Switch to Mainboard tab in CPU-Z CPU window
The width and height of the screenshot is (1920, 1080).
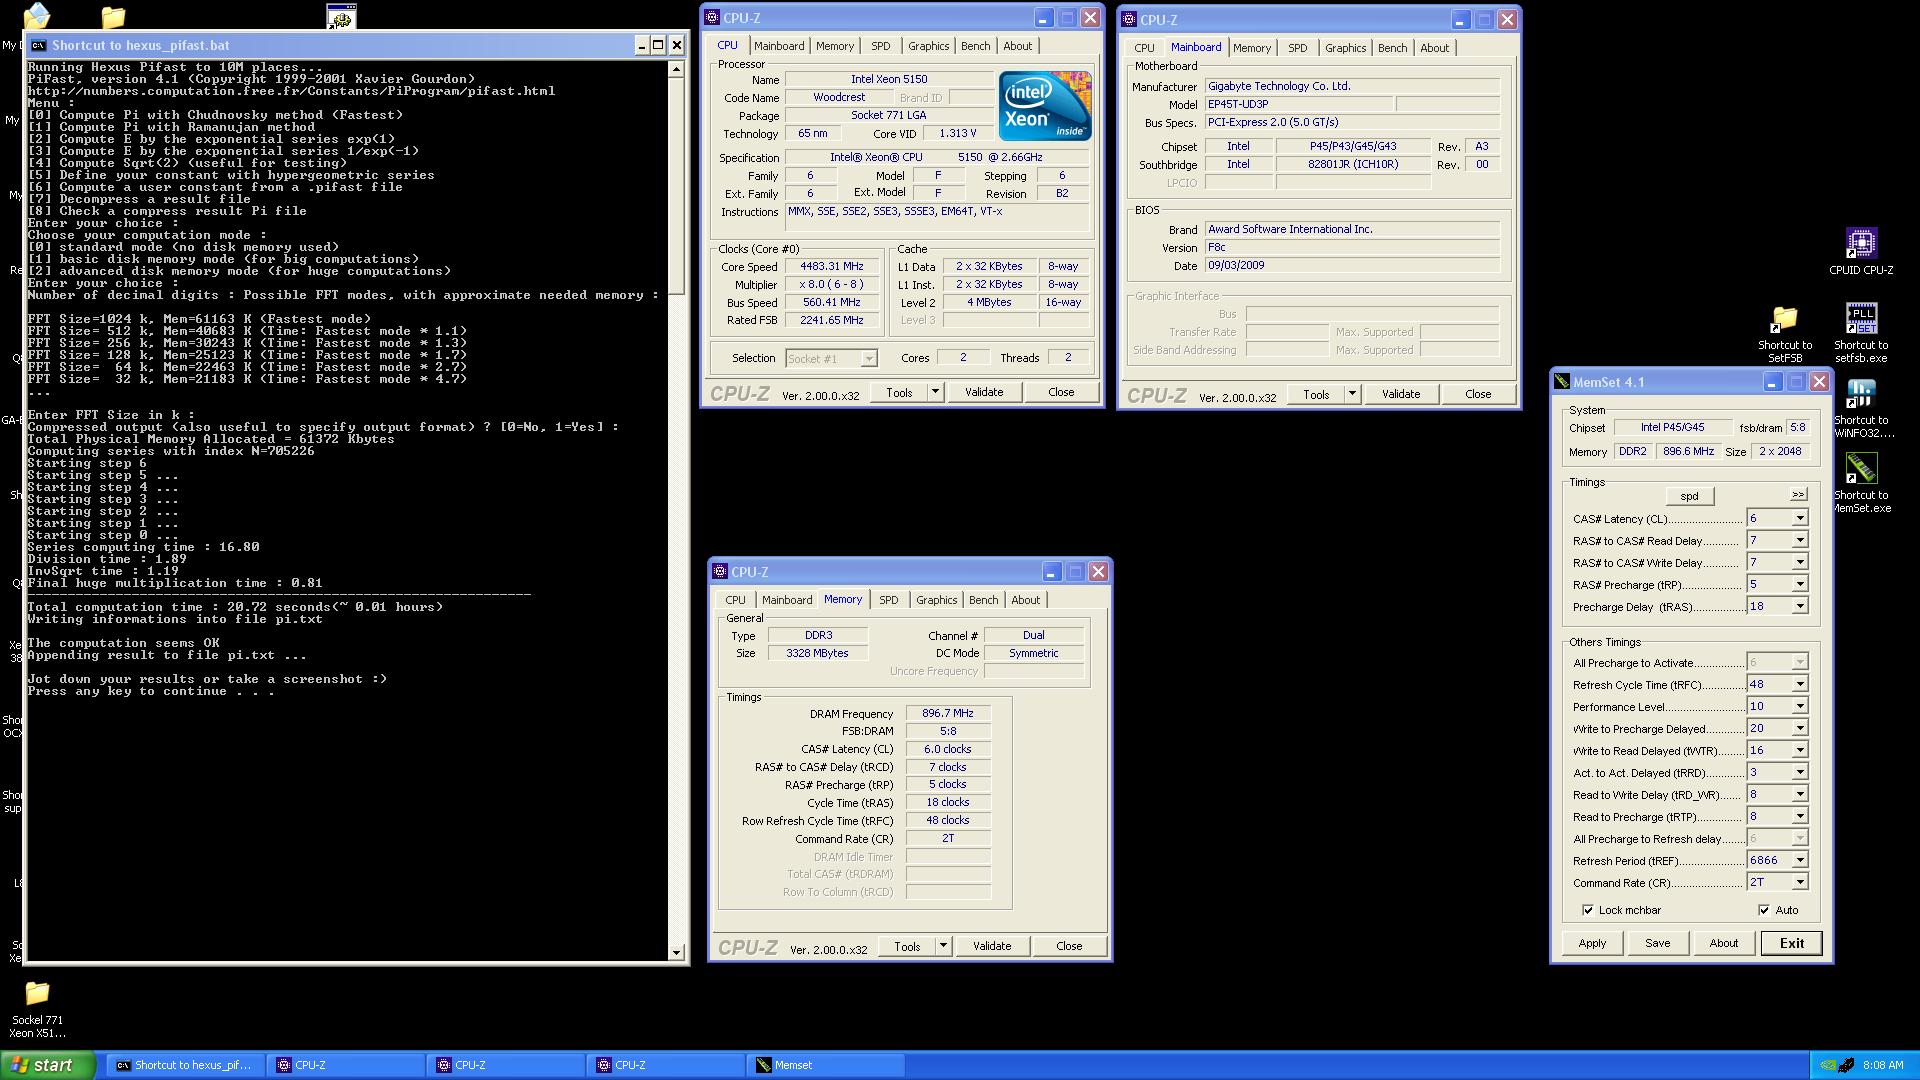[x=779, y=46]
